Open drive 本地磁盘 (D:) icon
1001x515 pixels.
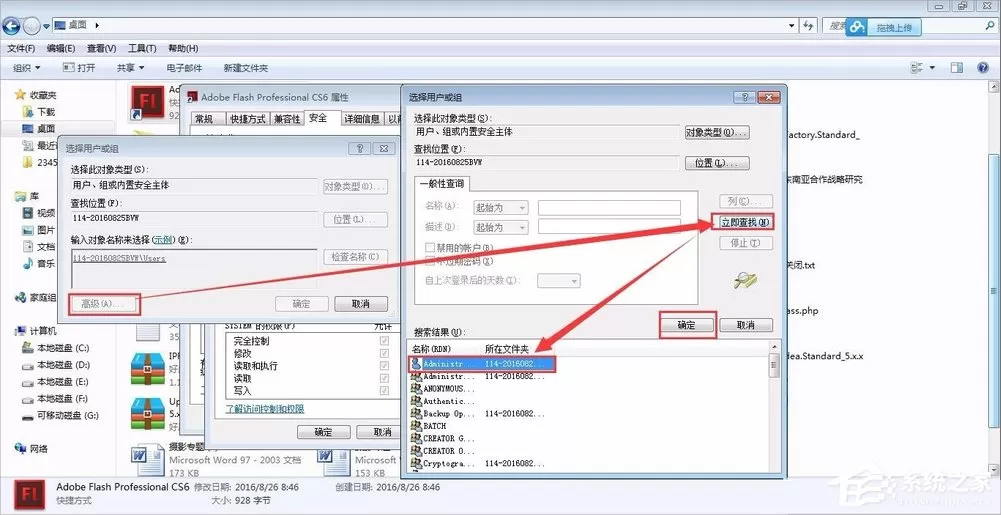pyautogui.click(x=27, y=365)
